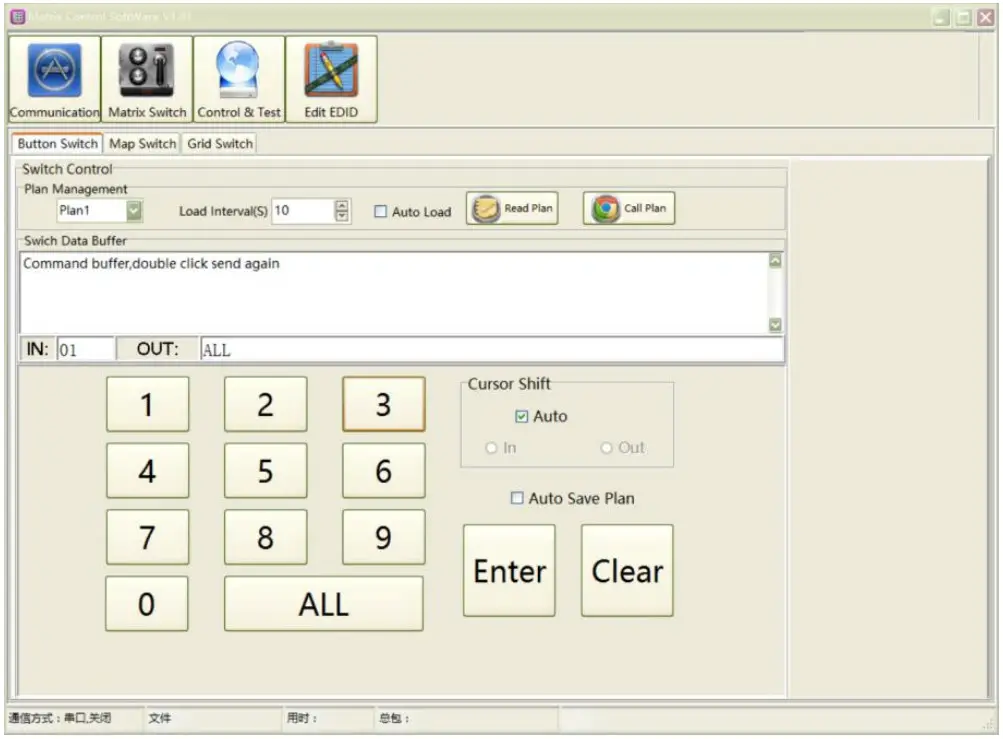1003x739 pixels.
Task: Click keypad button 6
Action: 384,471
